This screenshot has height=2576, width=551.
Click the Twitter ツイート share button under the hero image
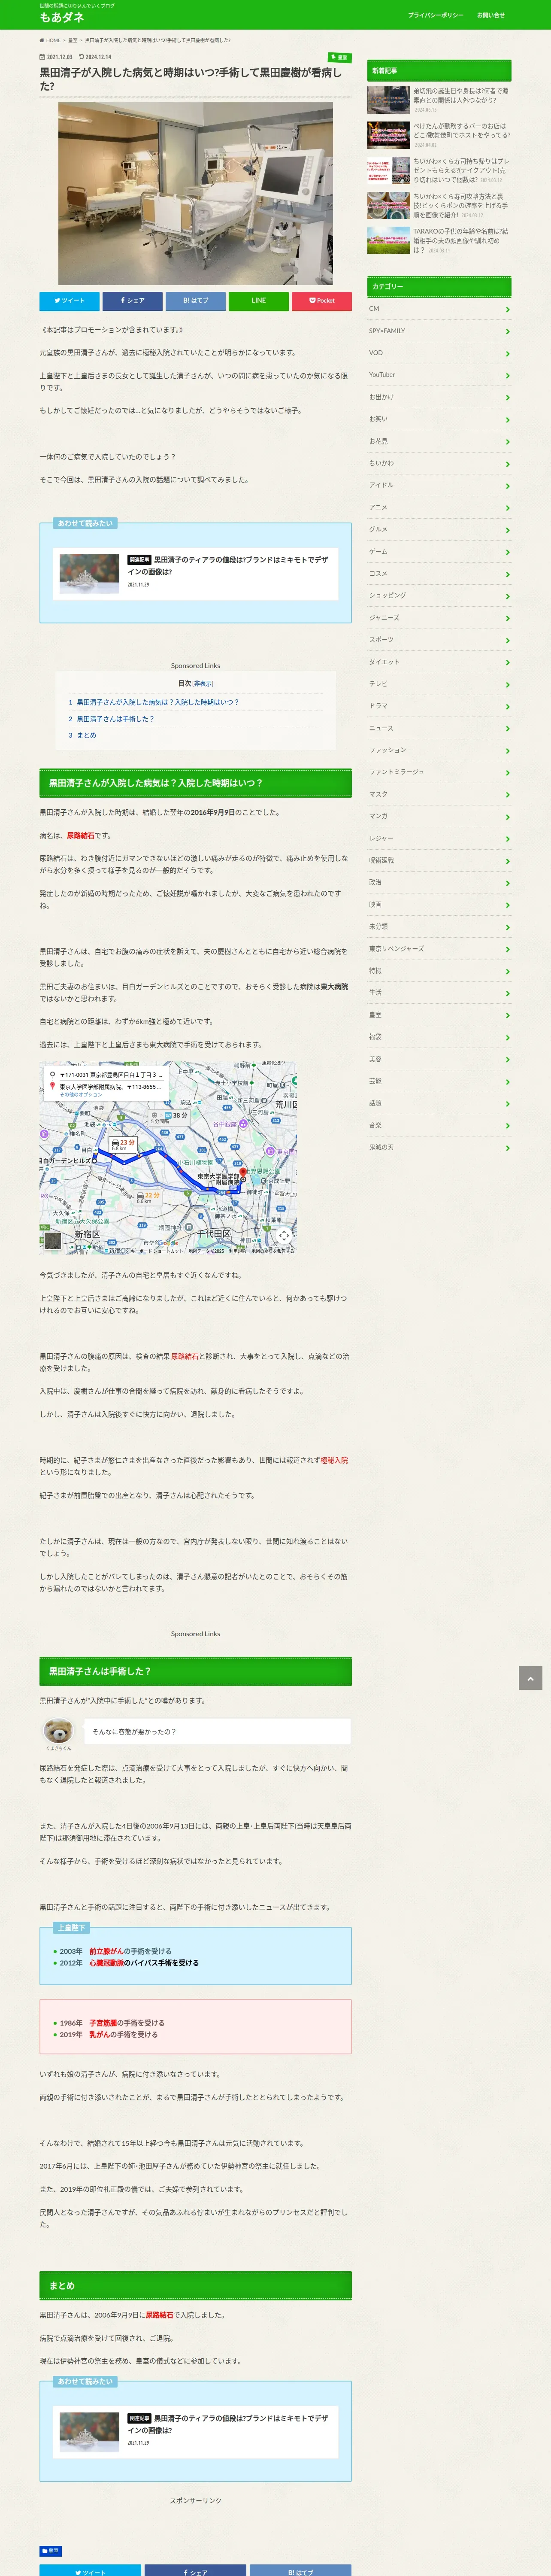click(69, 301)
